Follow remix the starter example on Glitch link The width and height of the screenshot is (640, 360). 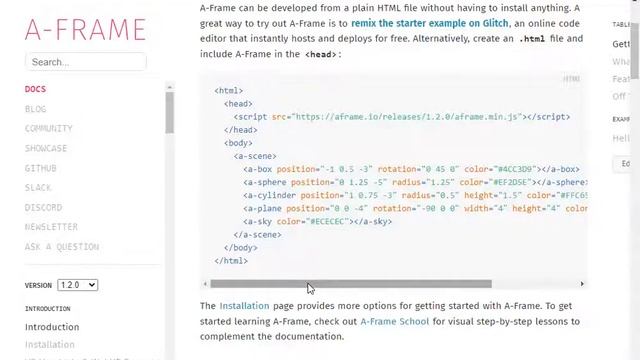click(430, 23)
